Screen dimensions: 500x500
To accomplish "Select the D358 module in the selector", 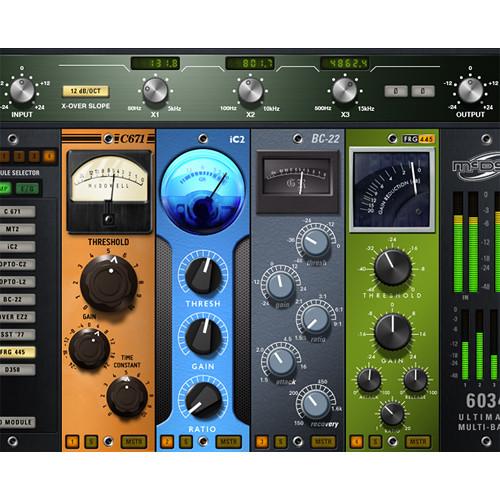I will click(x=17, y=369).
